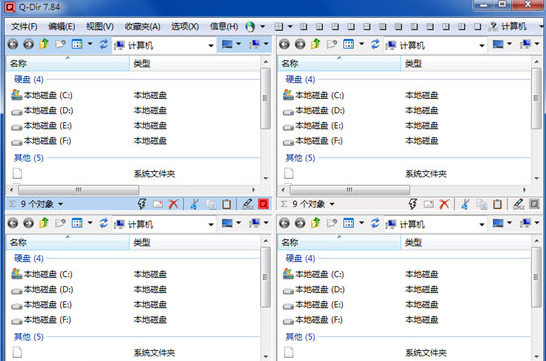
Task: Go back in the top-left pane
Action: 13,45
